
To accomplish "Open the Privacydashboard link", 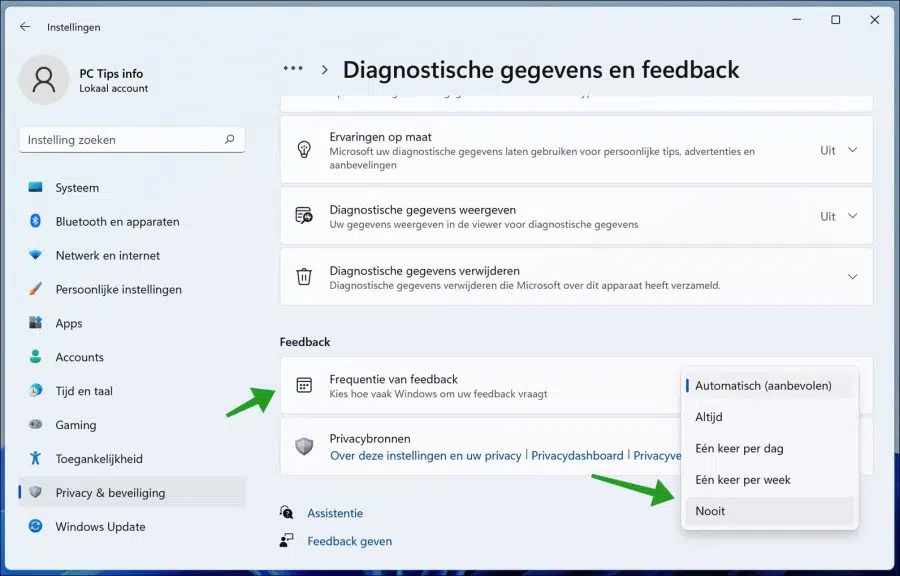I will (x=577, y=456).
